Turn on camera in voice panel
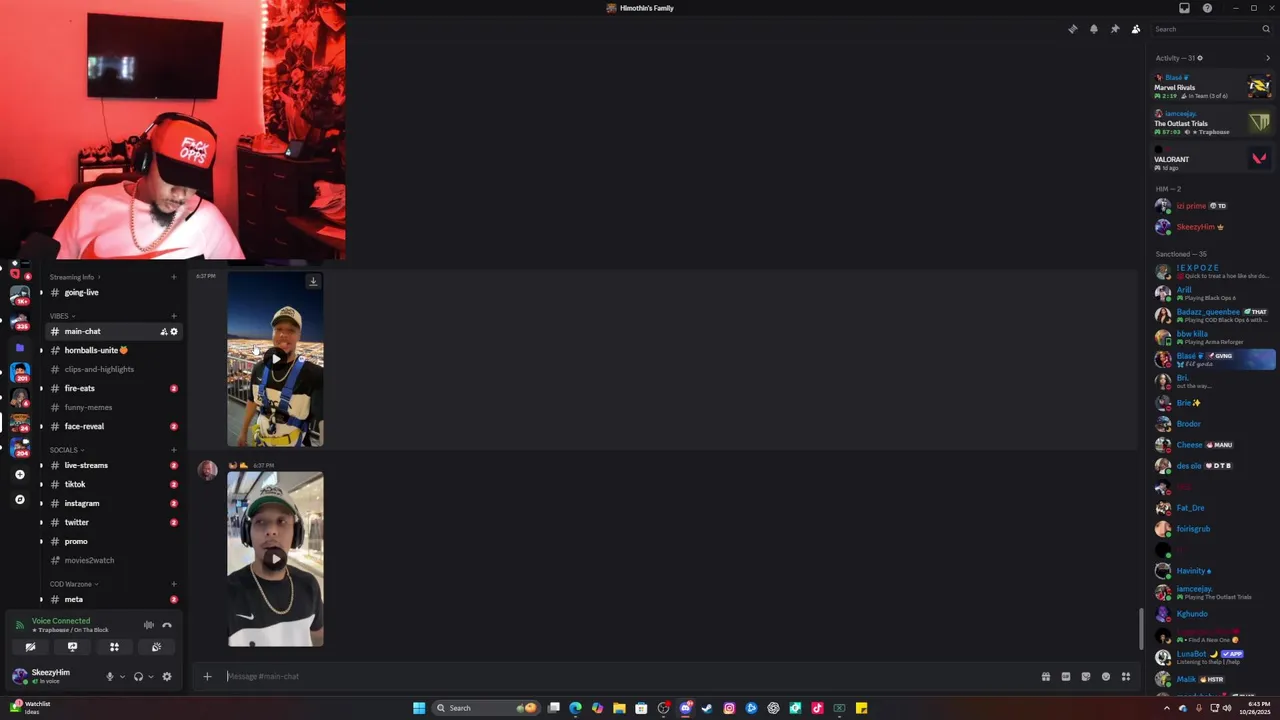Screen dimensions: 1280x720 pos(30,647)
